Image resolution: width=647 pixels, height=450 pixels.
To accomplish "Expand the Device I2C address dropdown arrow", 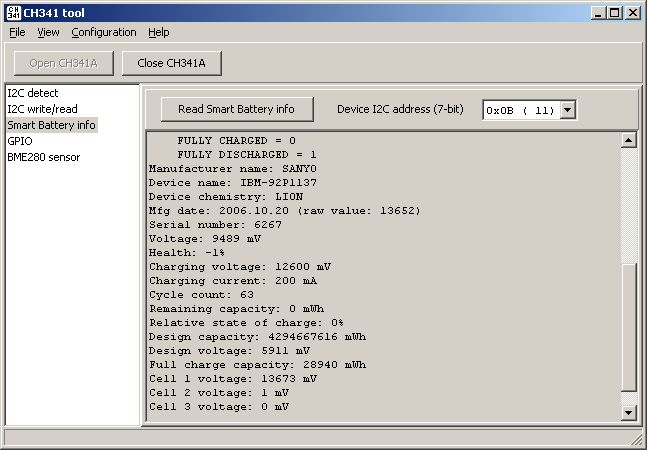I will point(568,110).
